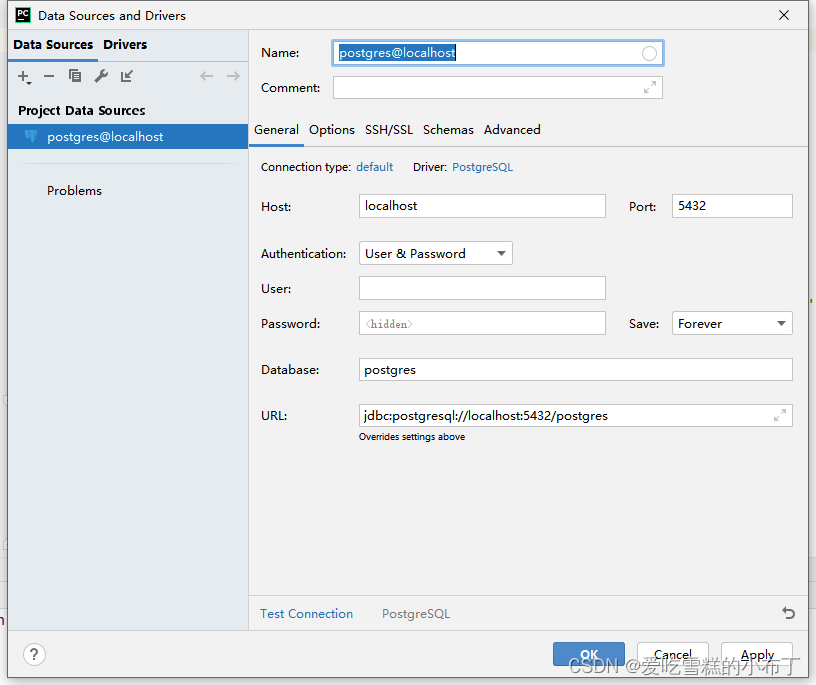816x685 pixels.
Task: Select the General tab
Action: (x=276, y=130)
